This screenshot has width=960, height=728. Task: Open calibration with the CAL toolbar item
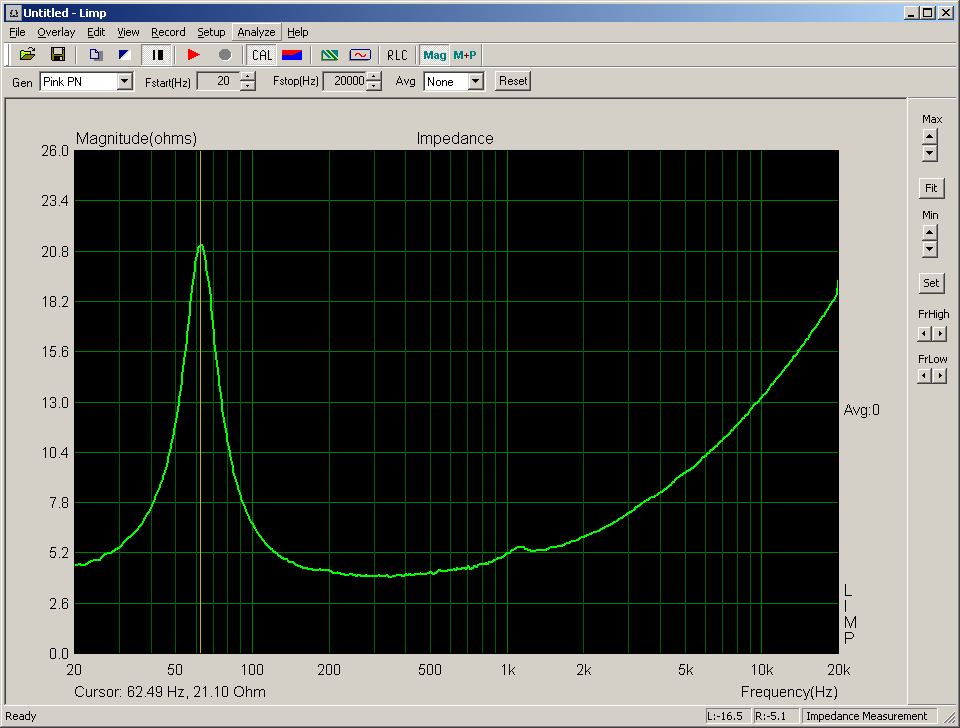[x=261, y=55]
